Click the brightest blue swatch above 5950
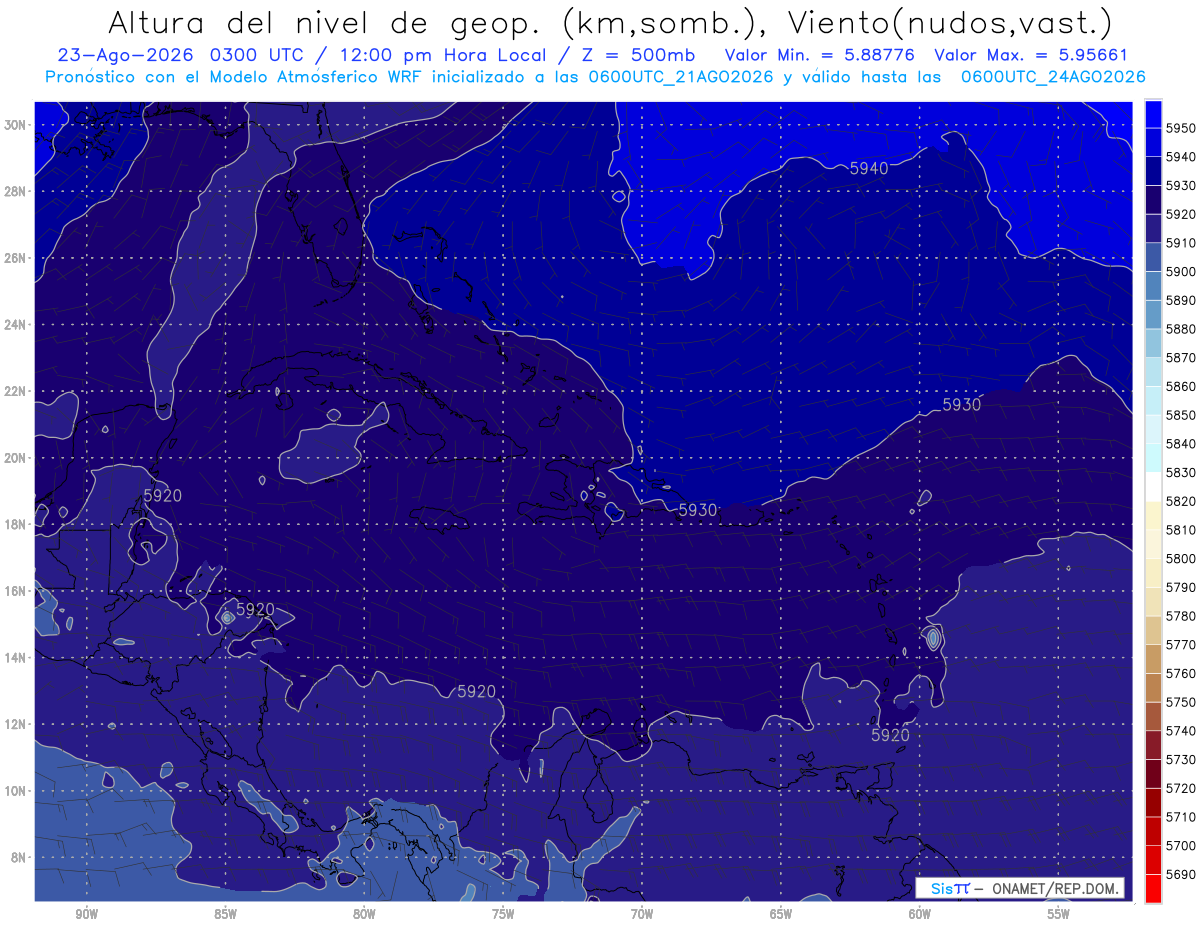Viewport: 1200px width, 927px height. tap(1153, 113)
